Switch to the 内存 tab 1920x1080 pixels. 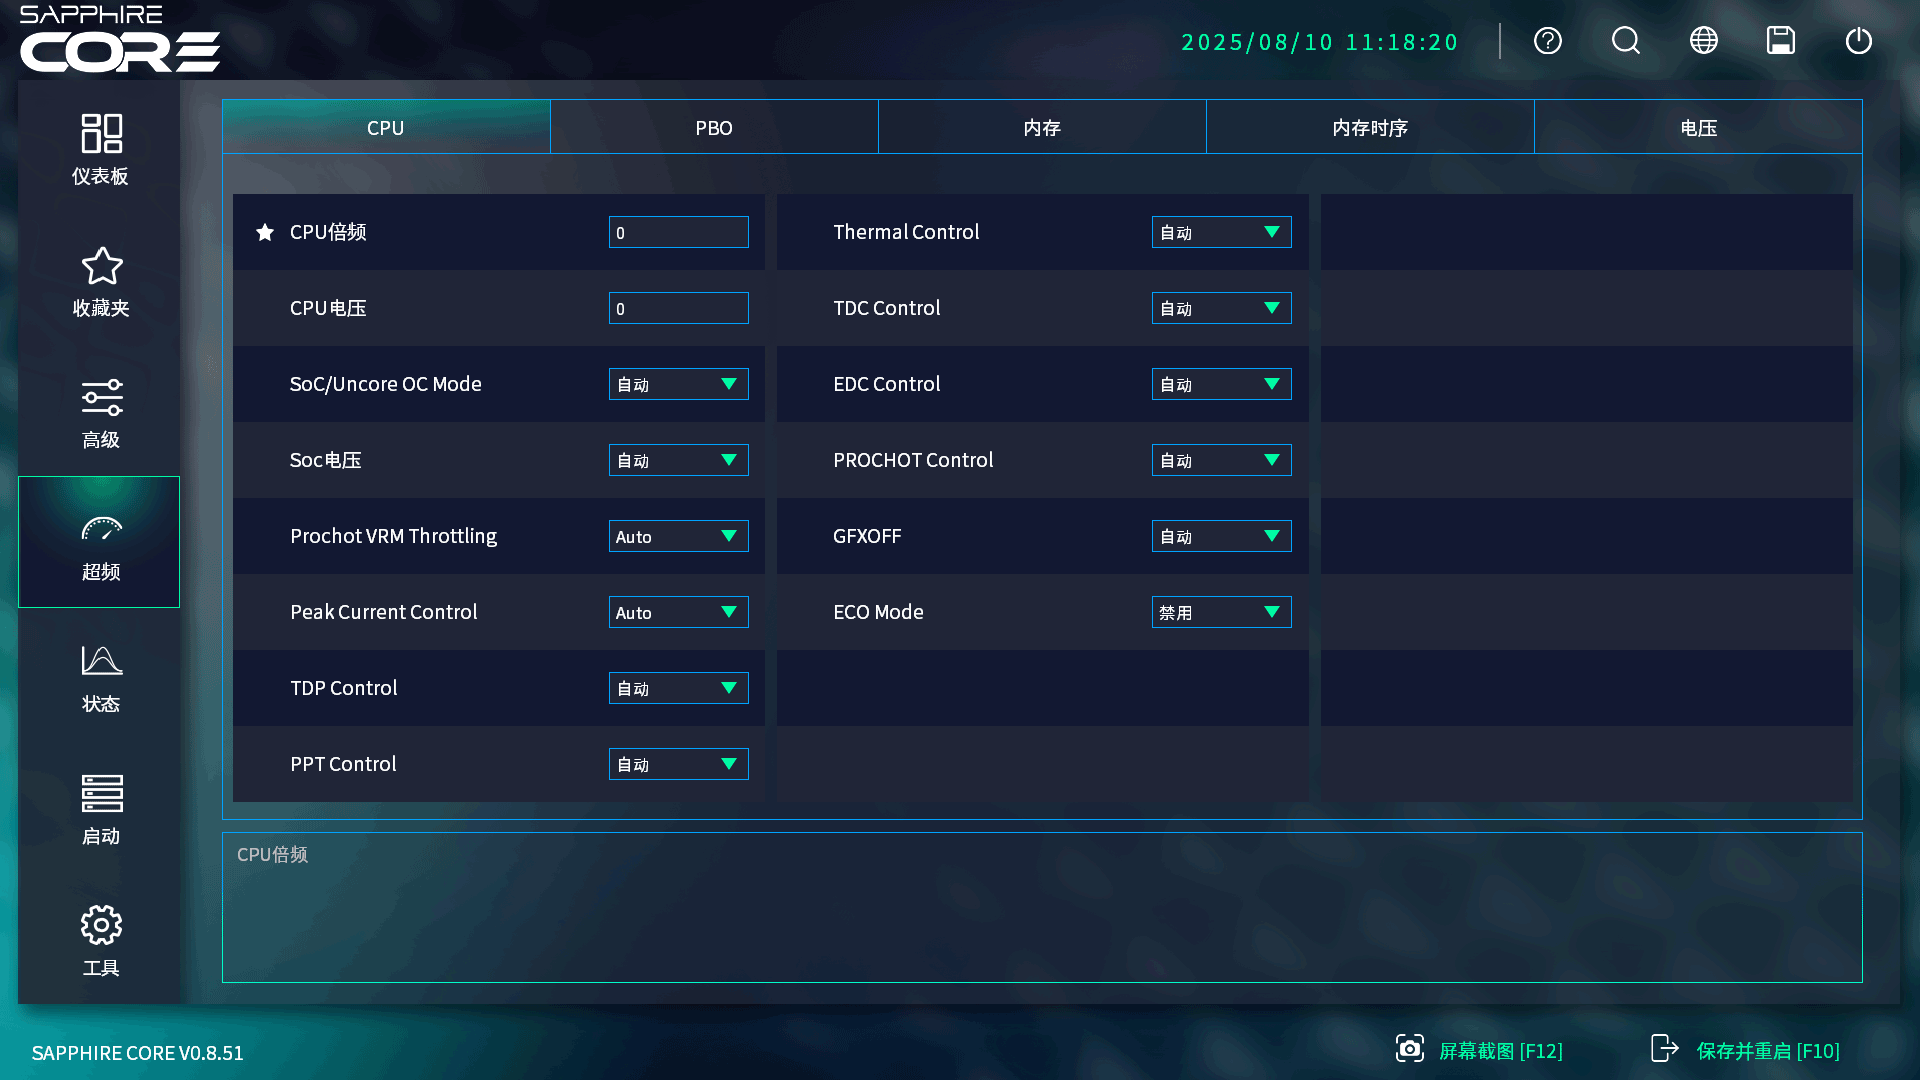[1042, 127]
